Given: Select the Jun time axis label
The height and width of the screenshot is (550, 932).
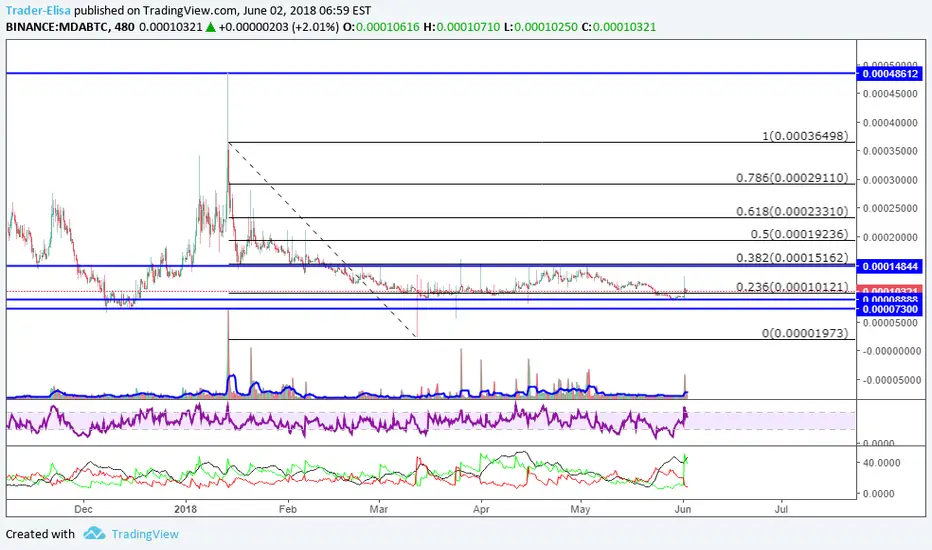Looking at the screenshot, I should (683, 509).
